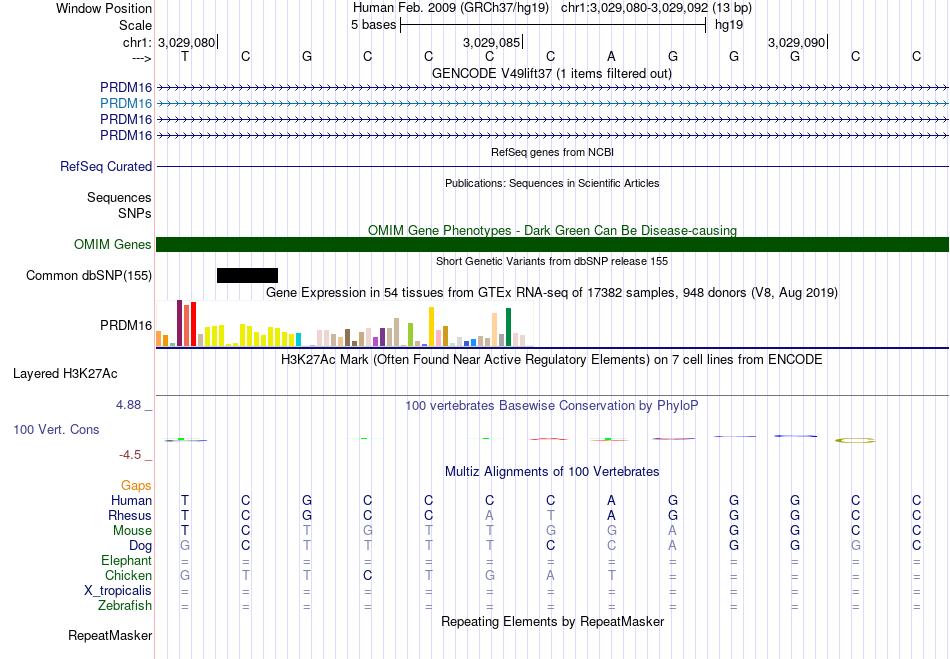Click the T base in the ruler sequence

(185, 56)
